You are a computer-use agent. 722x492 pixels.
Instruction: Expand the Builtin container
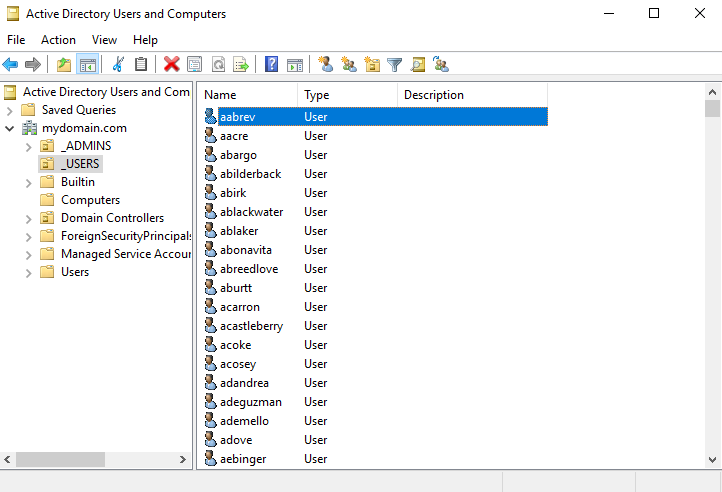pos(29,183)
